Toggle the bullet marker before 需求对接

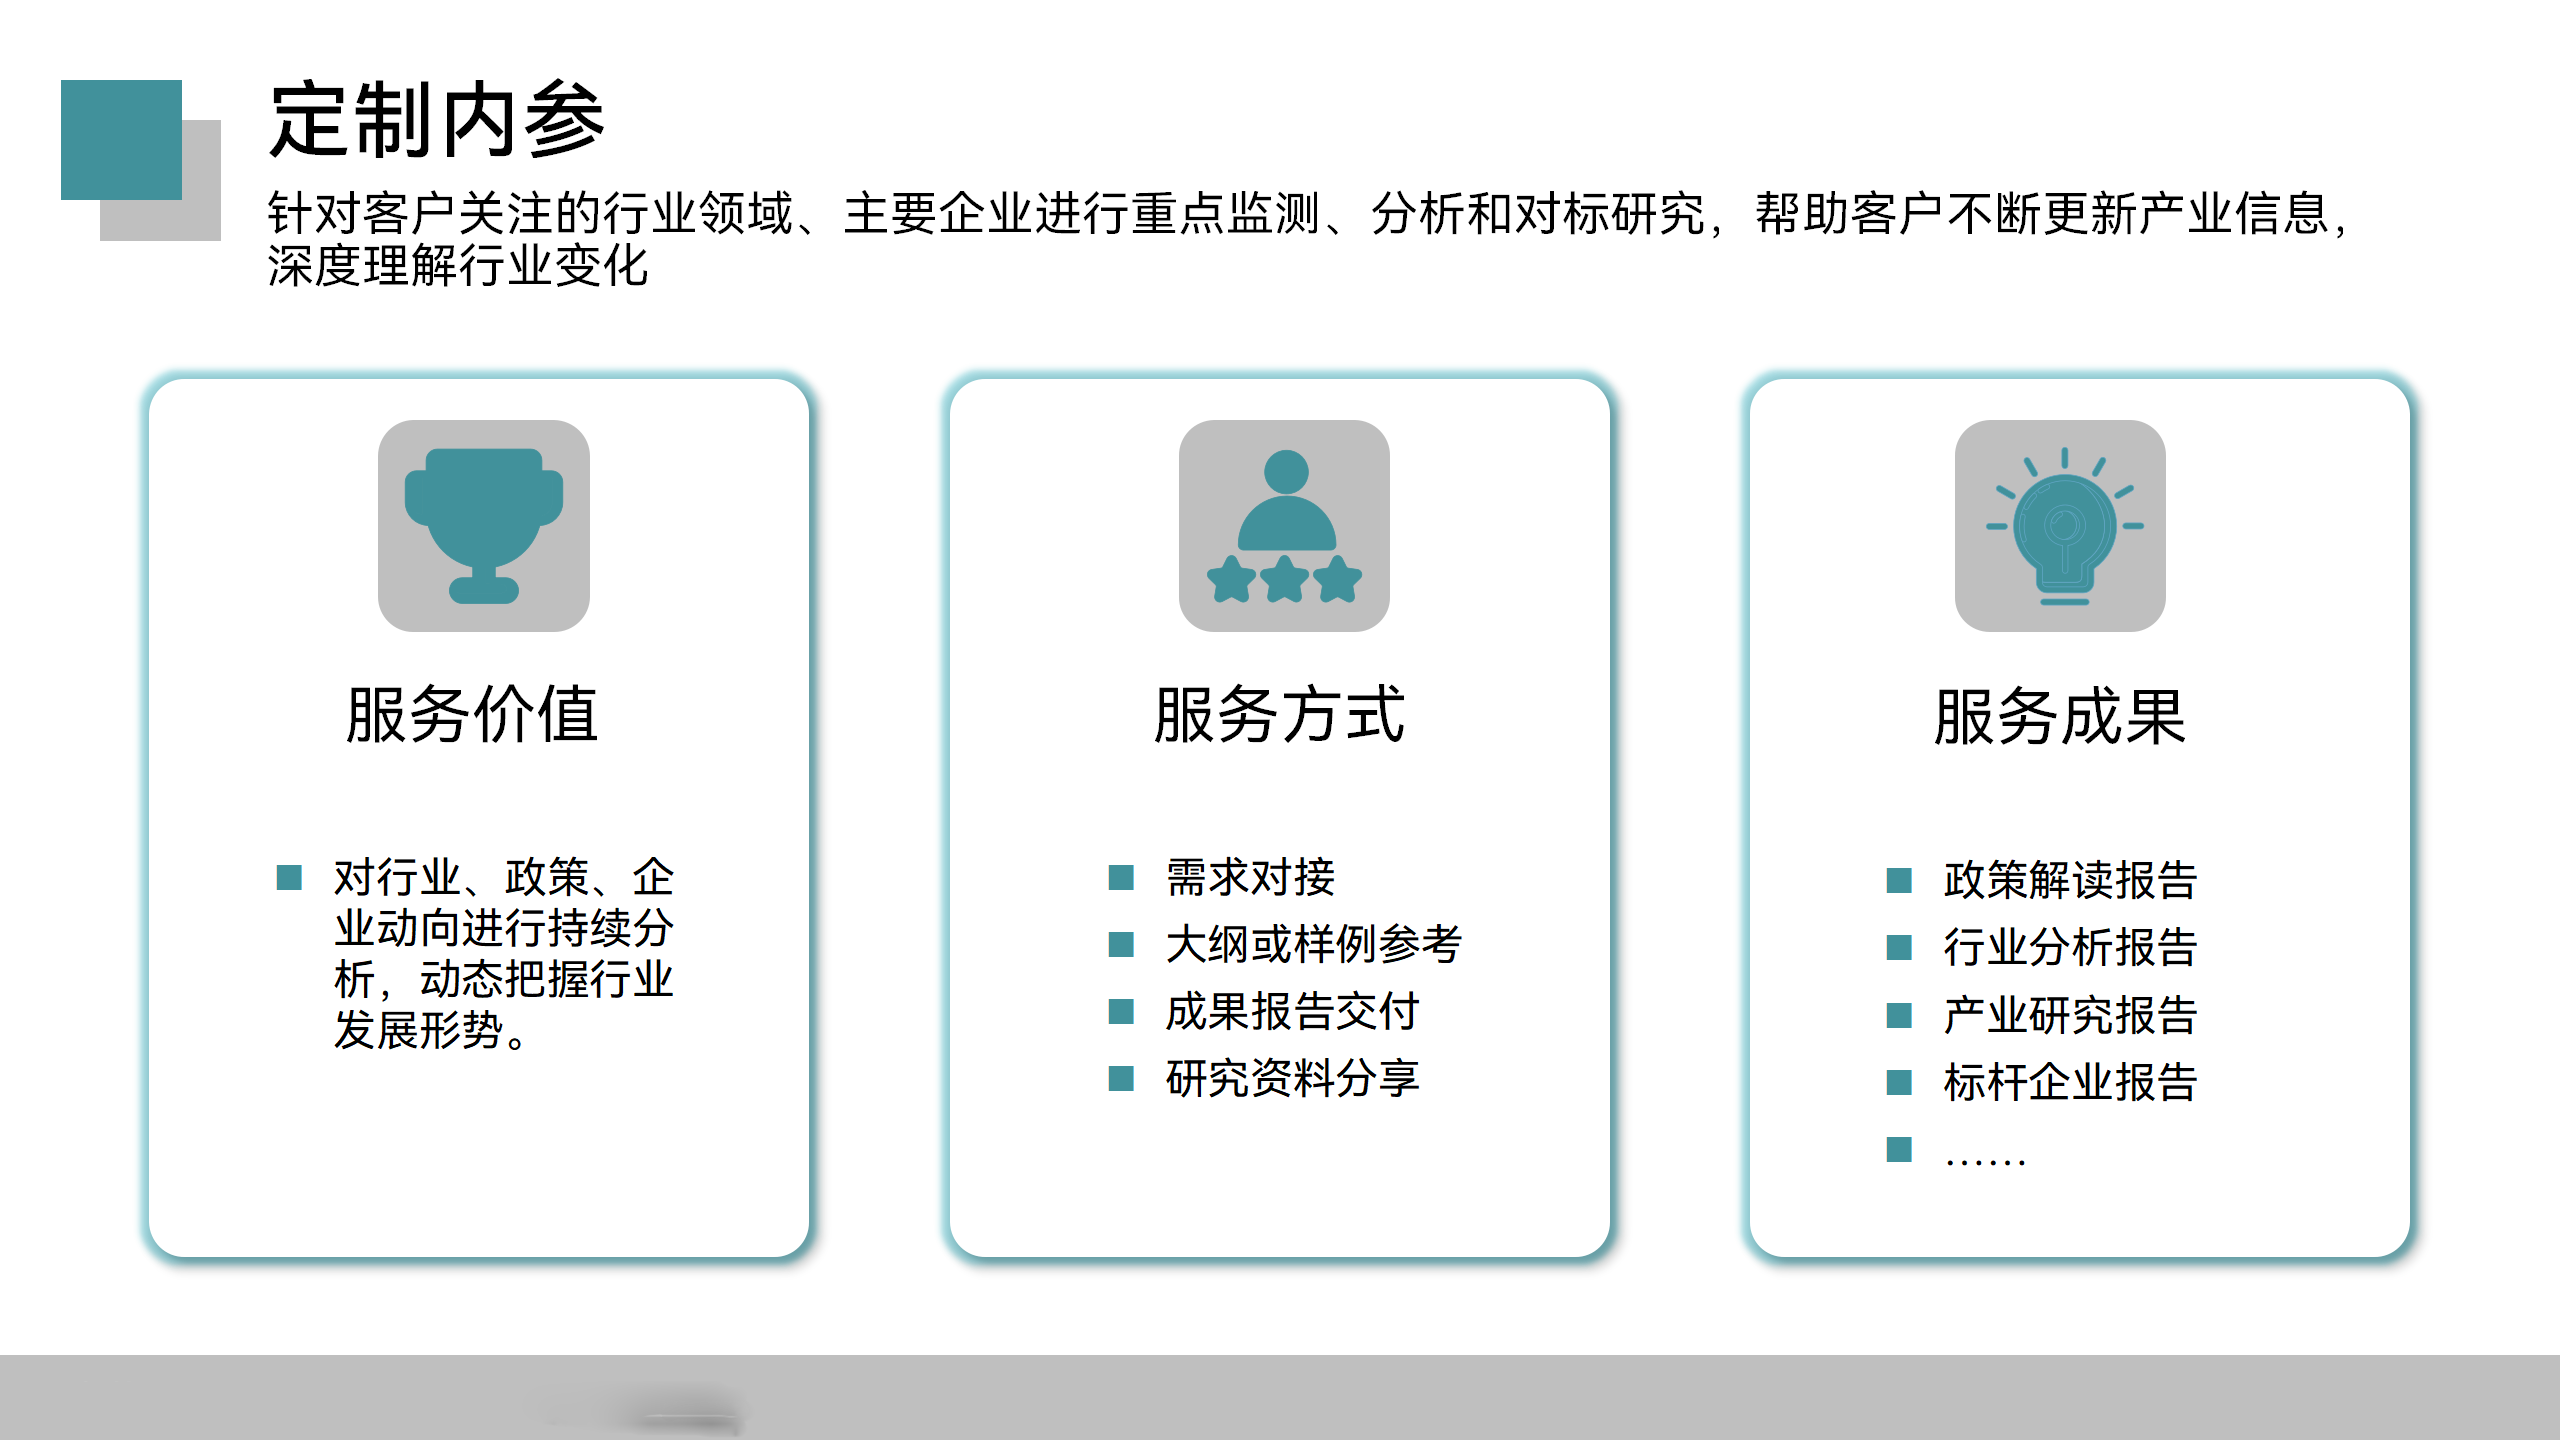coord(1121,878)
